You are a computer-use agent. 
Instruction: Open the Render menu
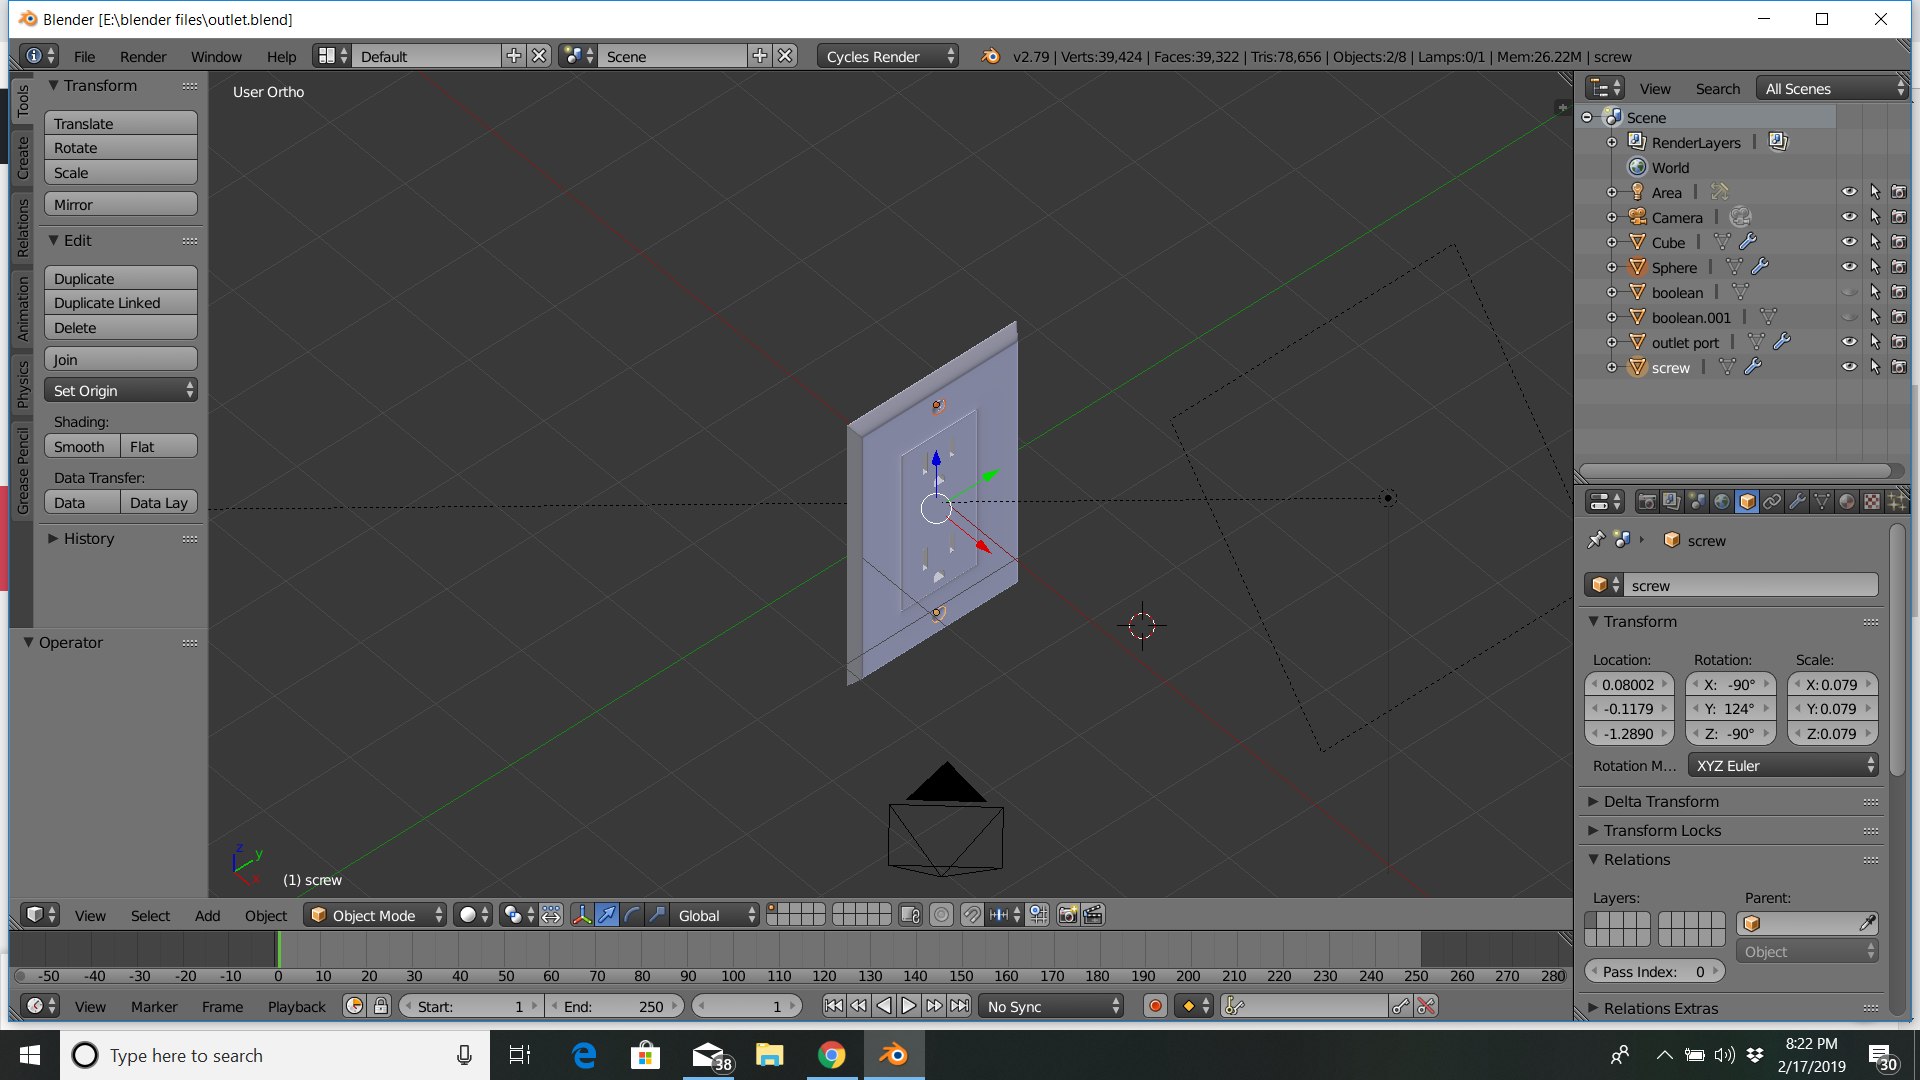143,56
